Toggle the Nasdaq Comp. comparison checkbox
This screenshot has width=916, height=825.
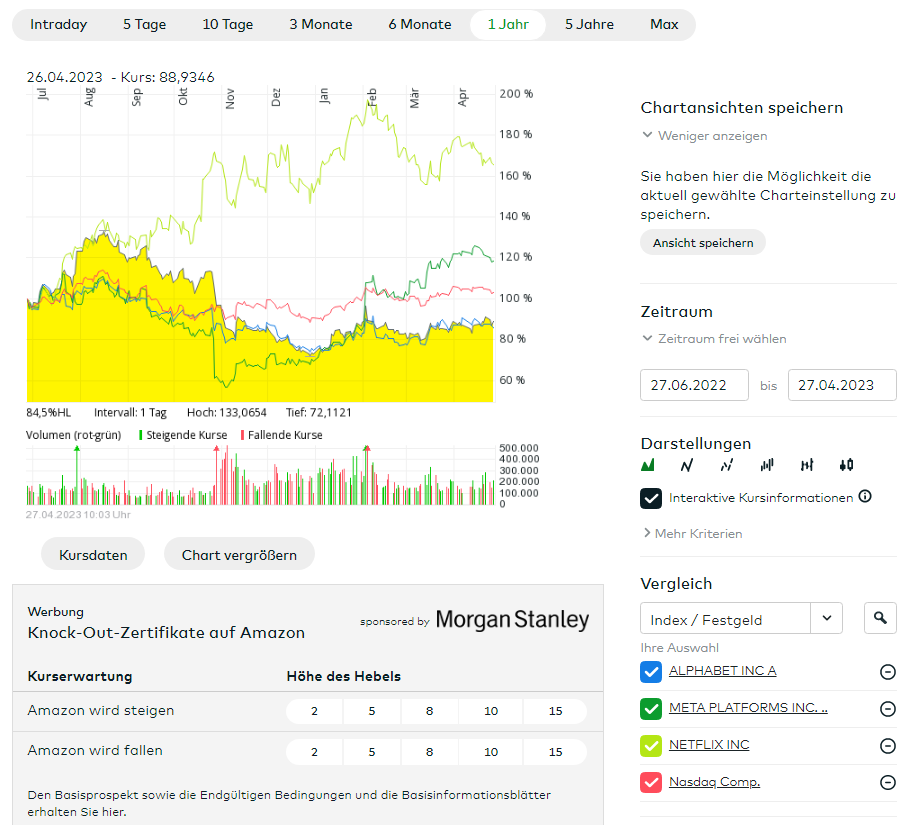click(x=651, y=782)
